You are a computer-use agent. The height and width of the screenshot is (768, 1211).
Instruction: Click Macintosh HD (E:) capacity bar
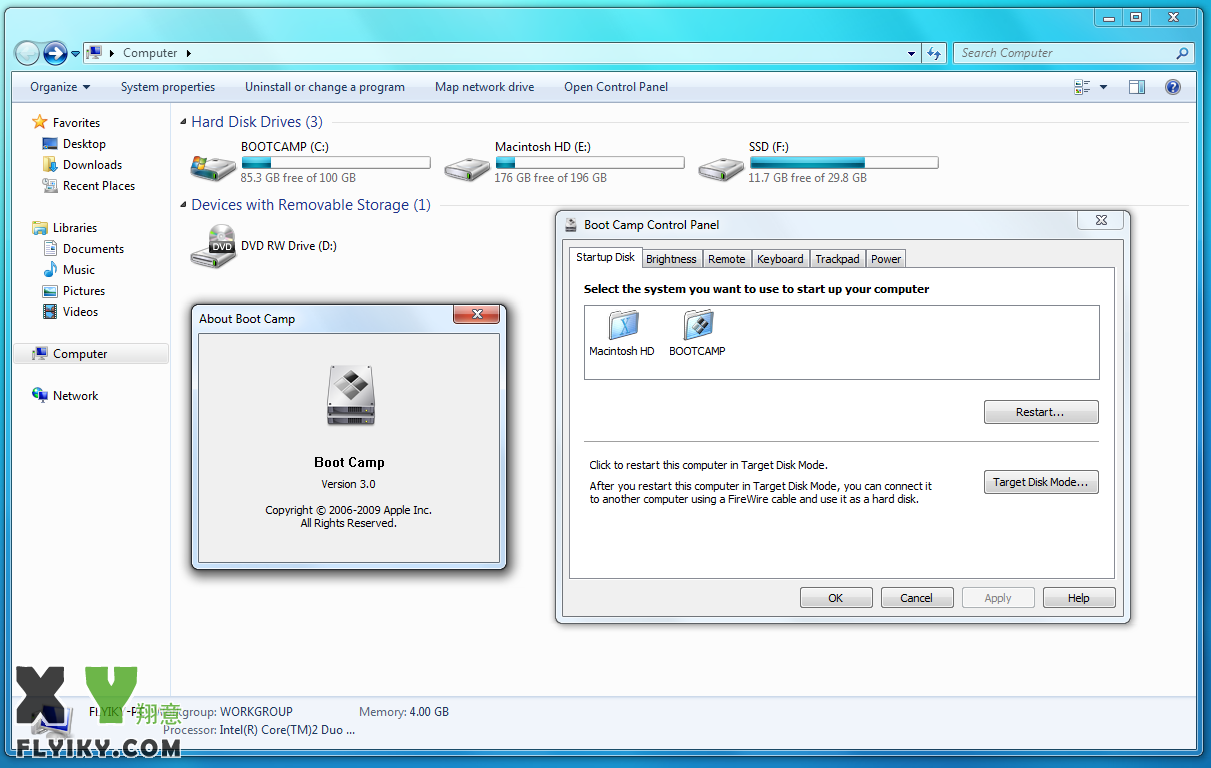[590, 162]
